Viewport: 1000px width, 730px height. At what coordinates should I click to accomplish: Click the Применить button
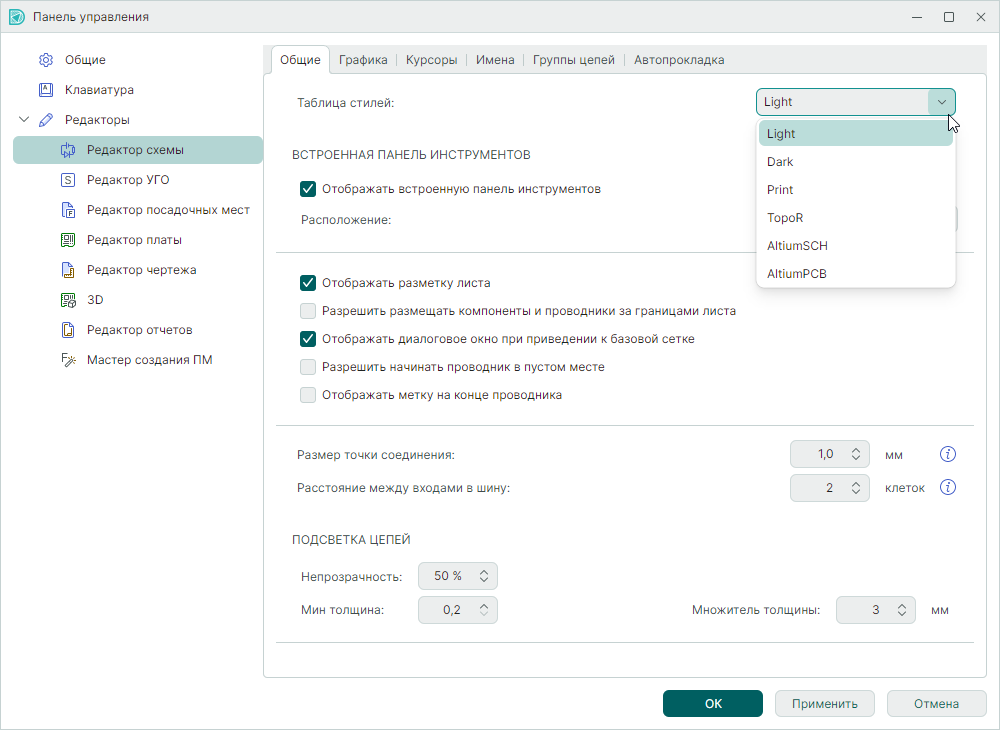point(824,703)
